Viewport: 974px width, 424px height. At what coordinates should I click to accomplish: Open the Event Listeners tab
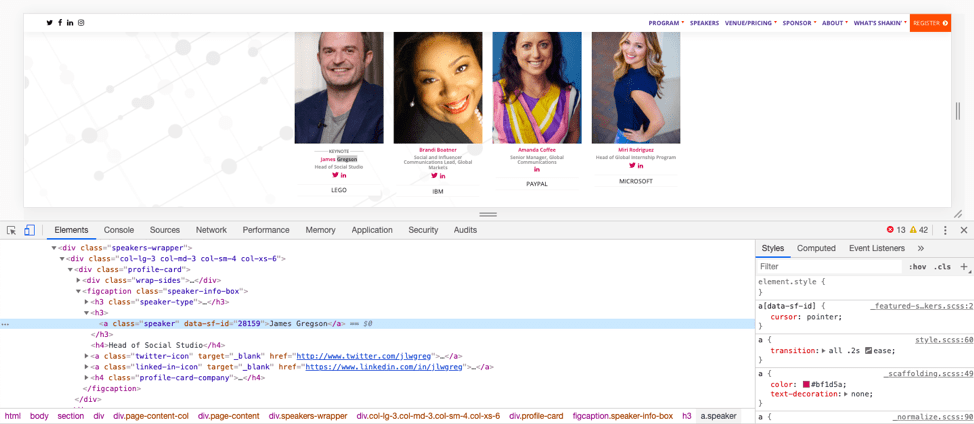click(x=876, y=248)
